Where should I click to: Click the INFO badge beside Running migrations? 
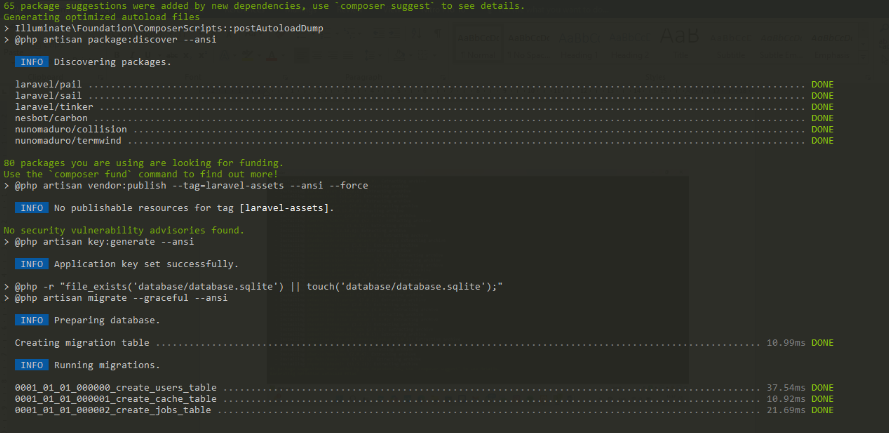(x=31, y=365)
